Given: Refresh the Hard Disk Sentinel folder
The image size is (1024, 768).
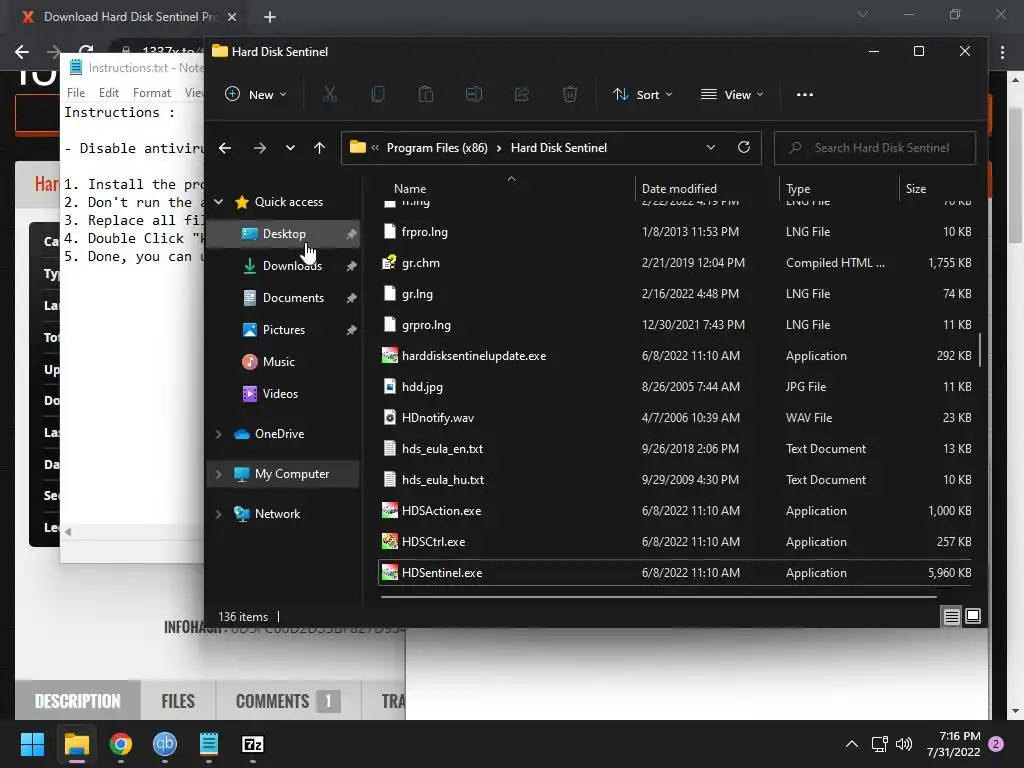Looking at the screenshot, I should click(744, 148).
